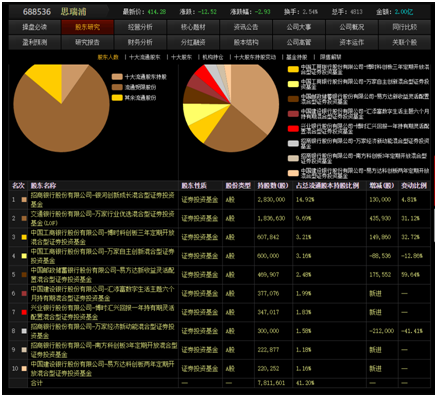The height and width of the screenshot is (397, 437).
Task: Open the 公司大事 tab
Action: [x=299, y=27]
